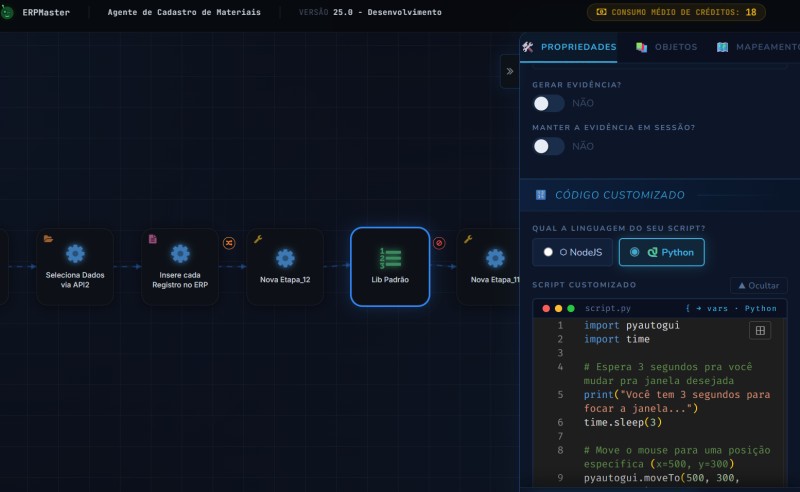Click the Seleciona Dados via API2 gear node

[75, 266]
